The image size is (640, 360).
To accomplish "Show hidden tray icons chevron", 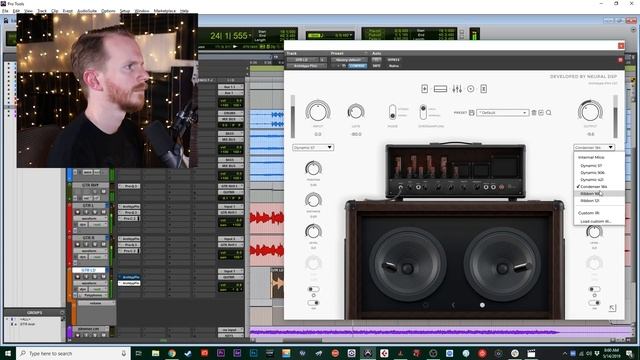I will pos(565,353).
